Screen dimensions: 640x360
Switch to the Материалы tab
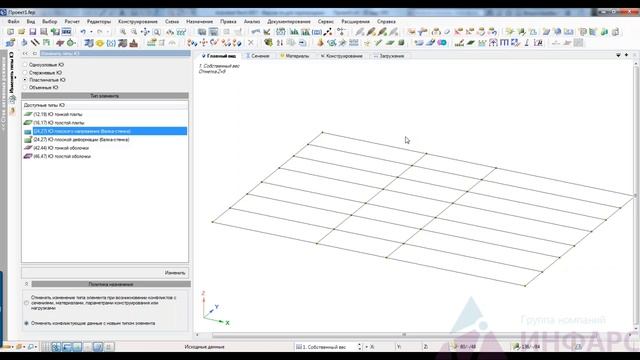294,56
